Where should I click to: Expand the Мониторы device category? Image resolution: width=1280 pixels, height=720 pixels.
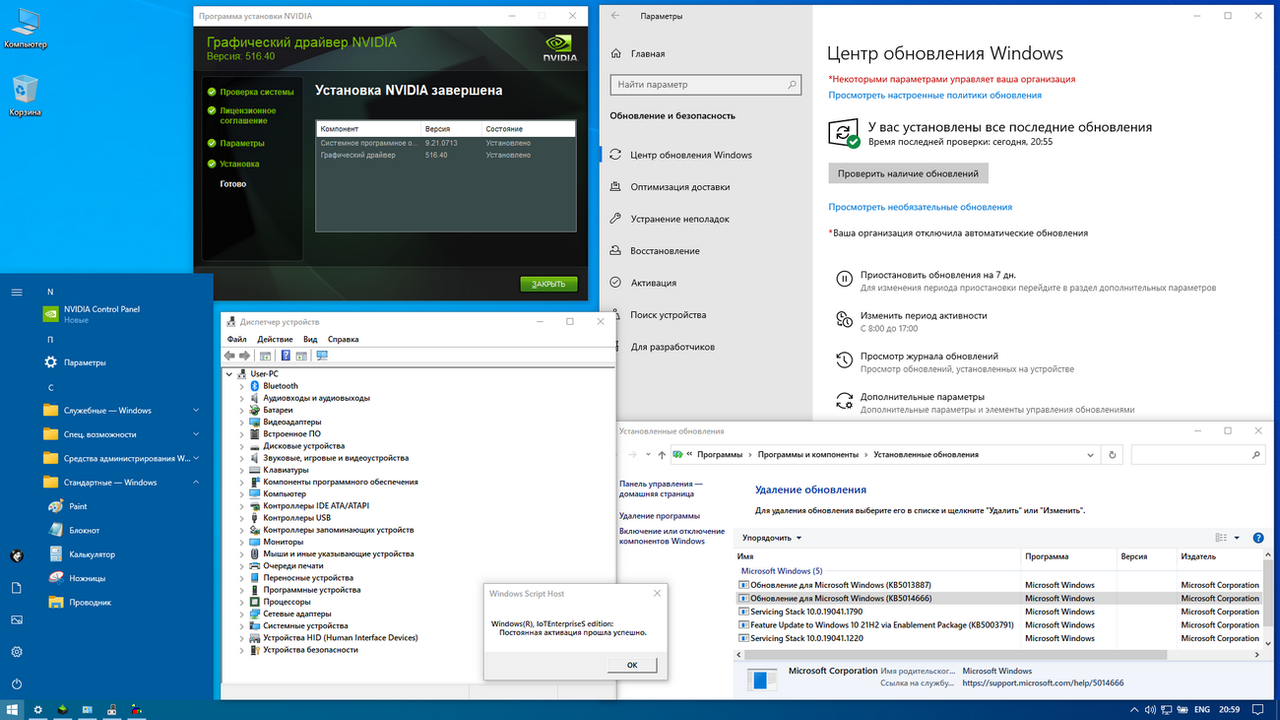[242, 542]
